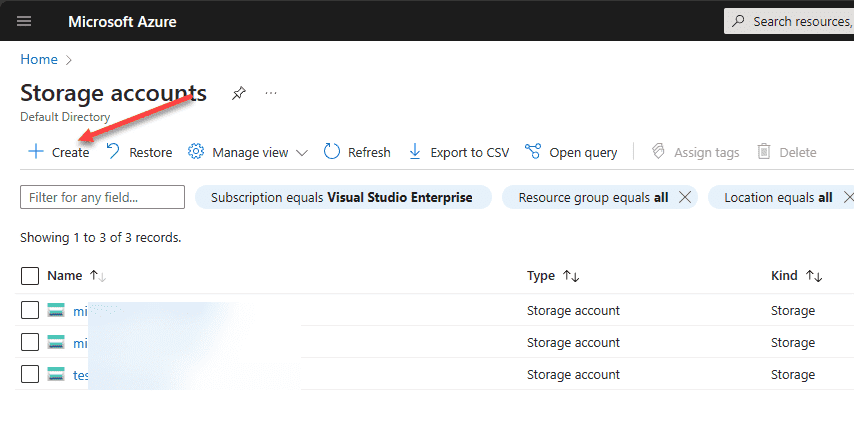Click the Microsoft Azure portal title
This screenshot has height=444, width=854.
(x=123, y=22)
